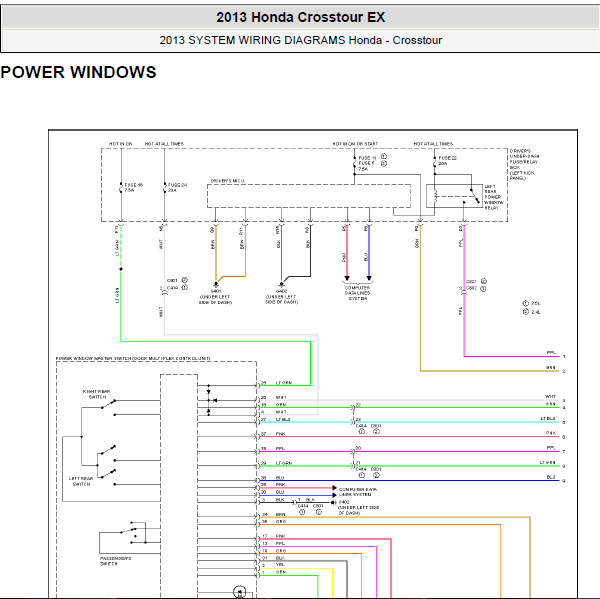Click 'PPL' wire label at pin 38
The image size is (600, 599).
tap(280, 448)
